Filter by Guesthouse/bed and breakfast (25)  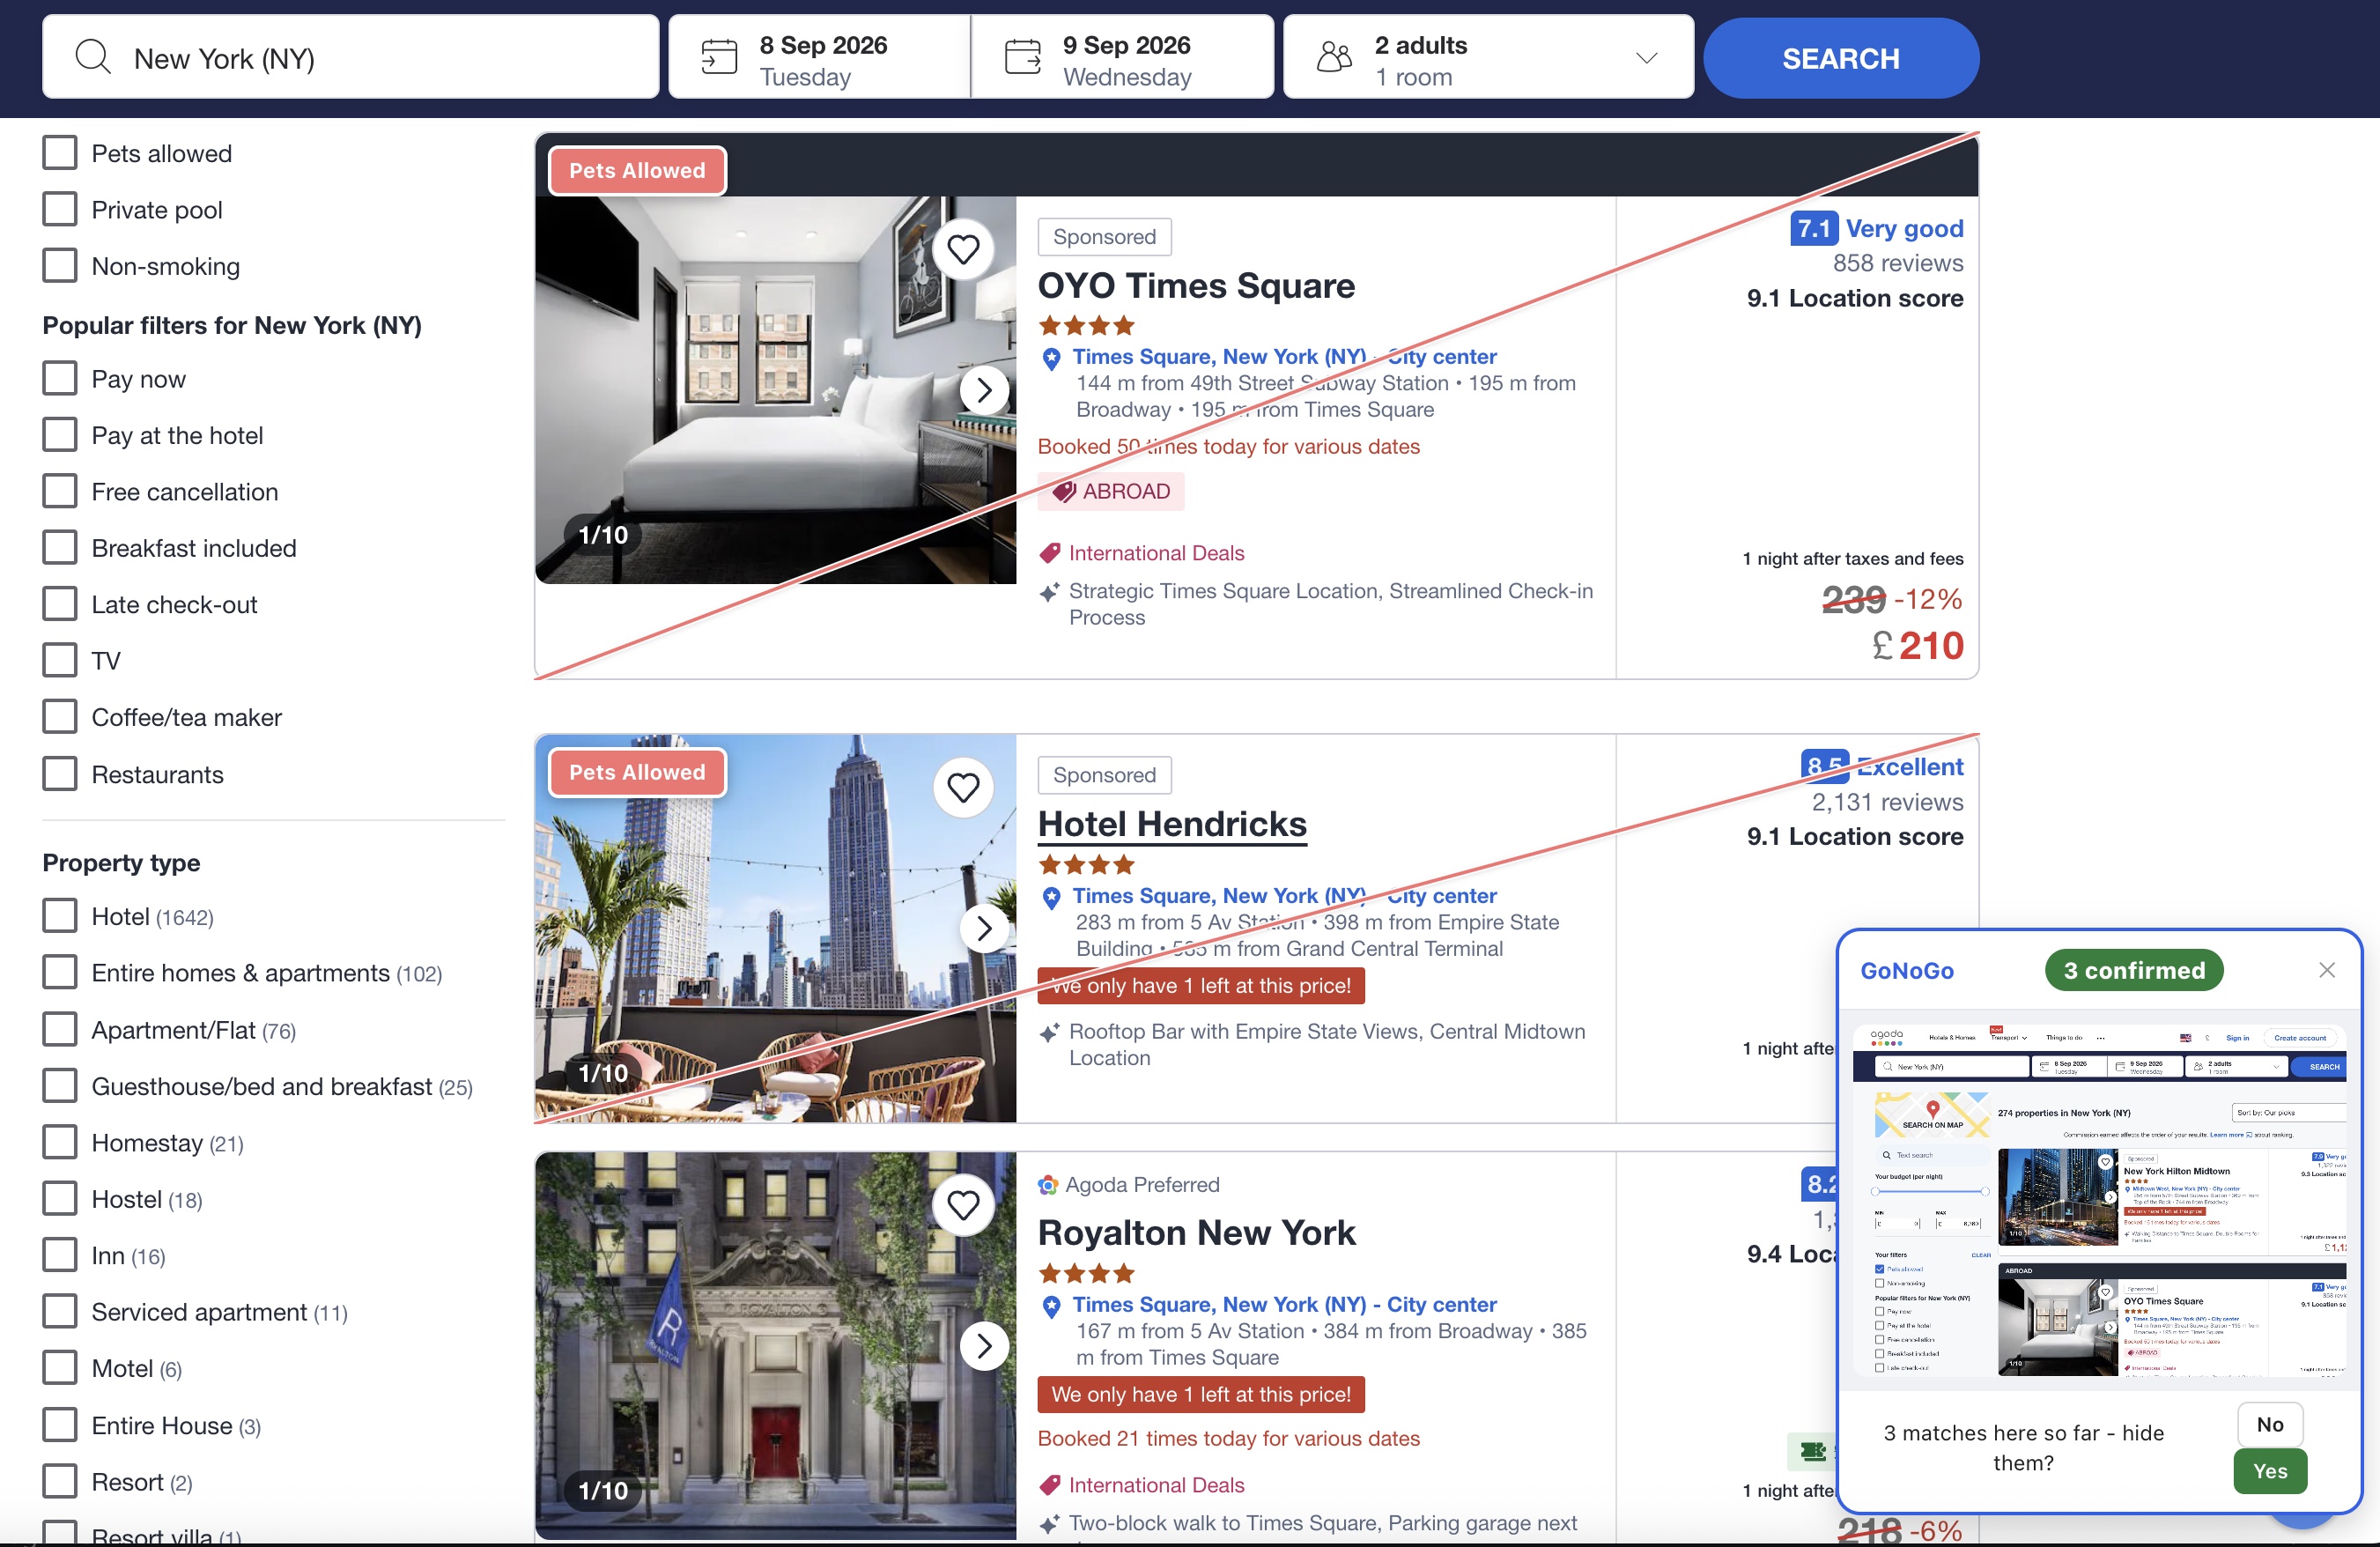[60, 1086]
